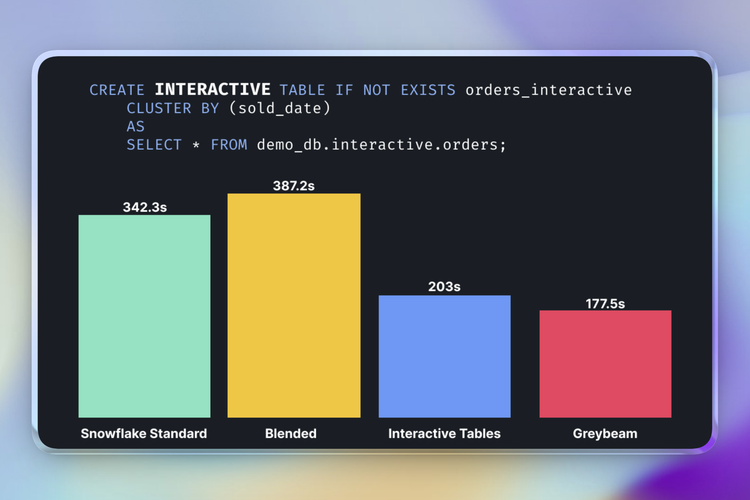
Task: Click the yellow Blended bar
Action: [294, 305]
